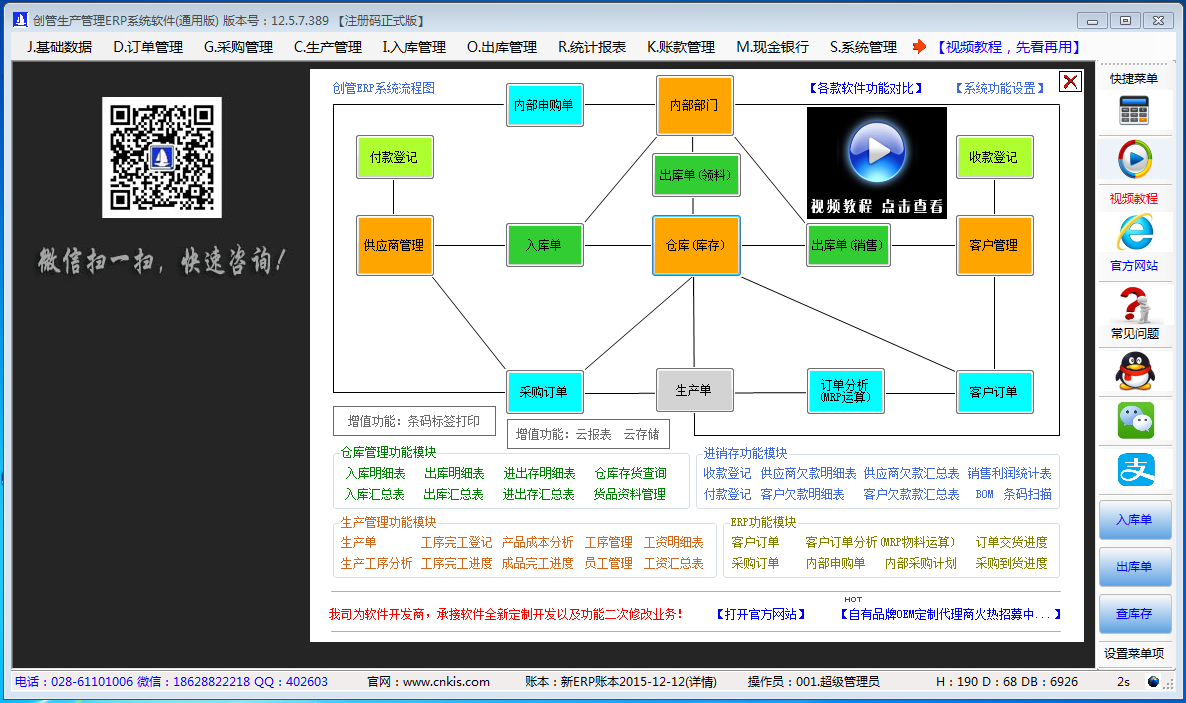Open video tutorials via the sidebar play icon
This screenshot has width=1186, height=703.
(x=1135, y=157)
